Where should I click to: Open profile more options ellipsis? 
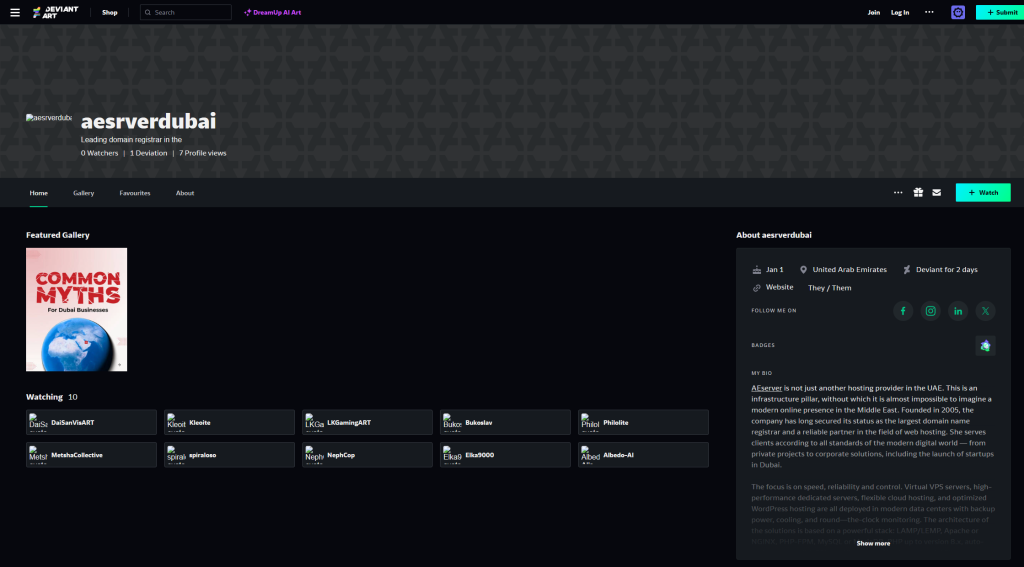[898, 193]
